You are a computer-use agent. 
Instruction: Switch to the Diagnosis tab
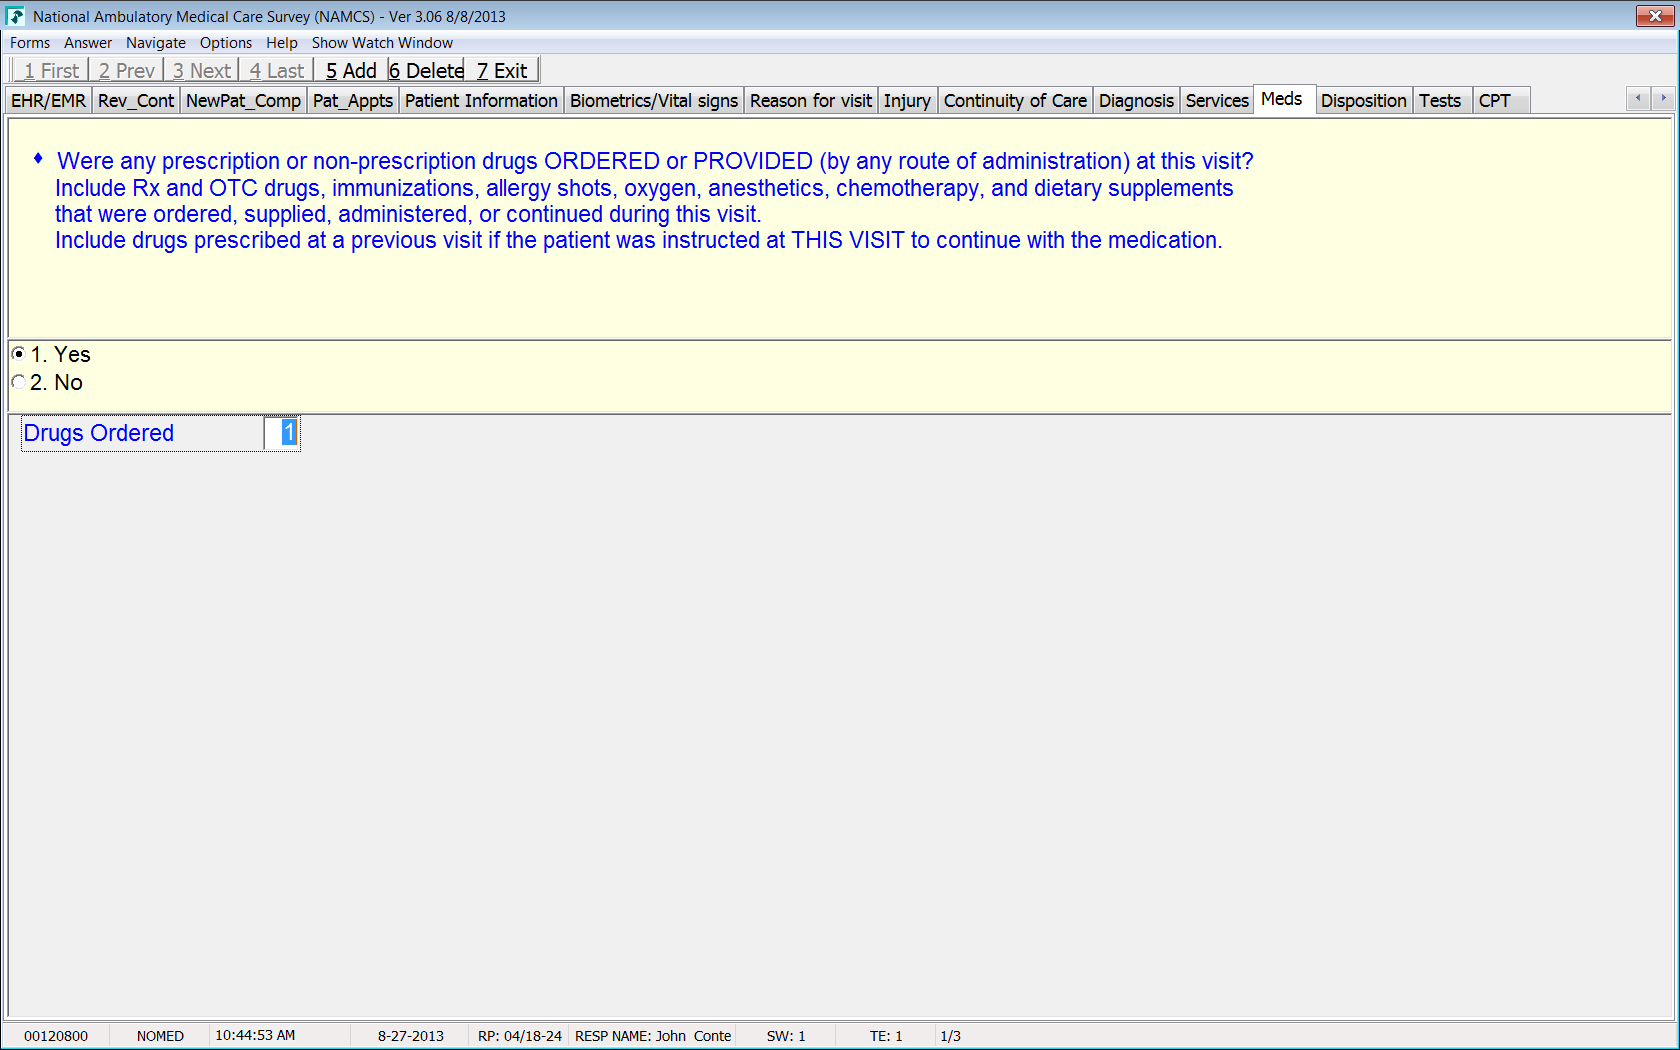tap(1136, 101)
